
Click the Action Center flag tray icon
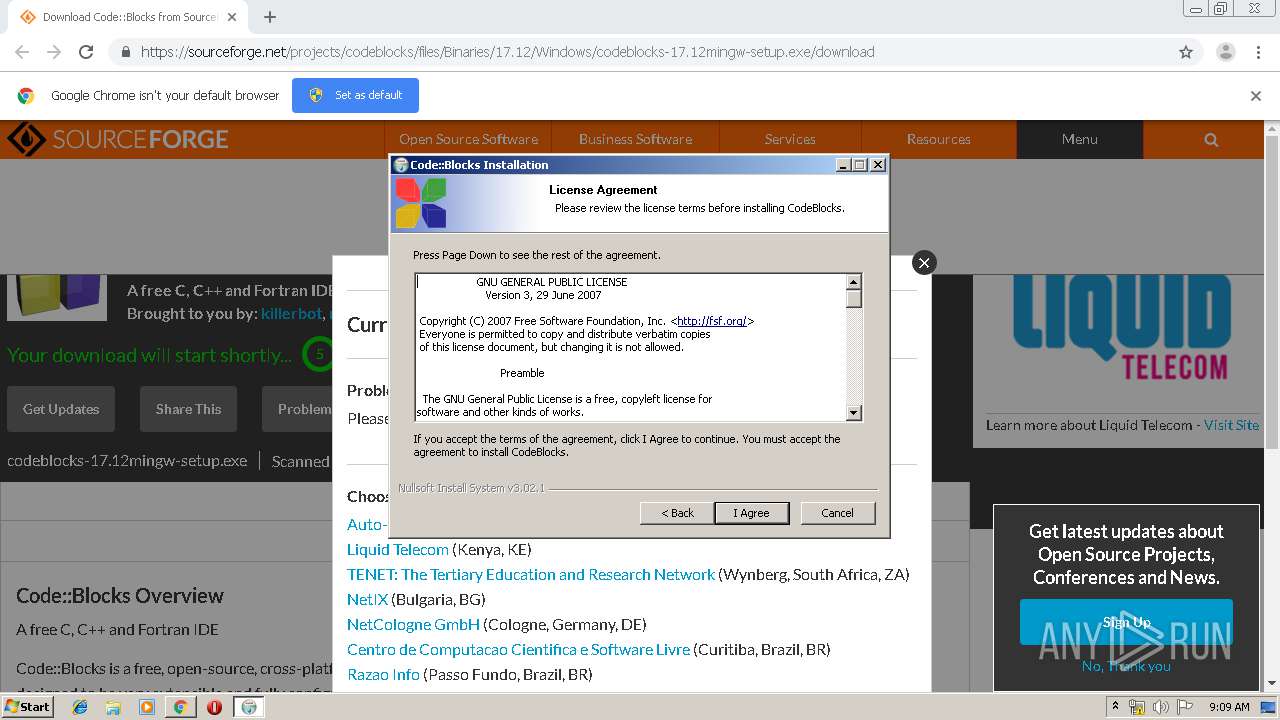(x=1184, y=707)
